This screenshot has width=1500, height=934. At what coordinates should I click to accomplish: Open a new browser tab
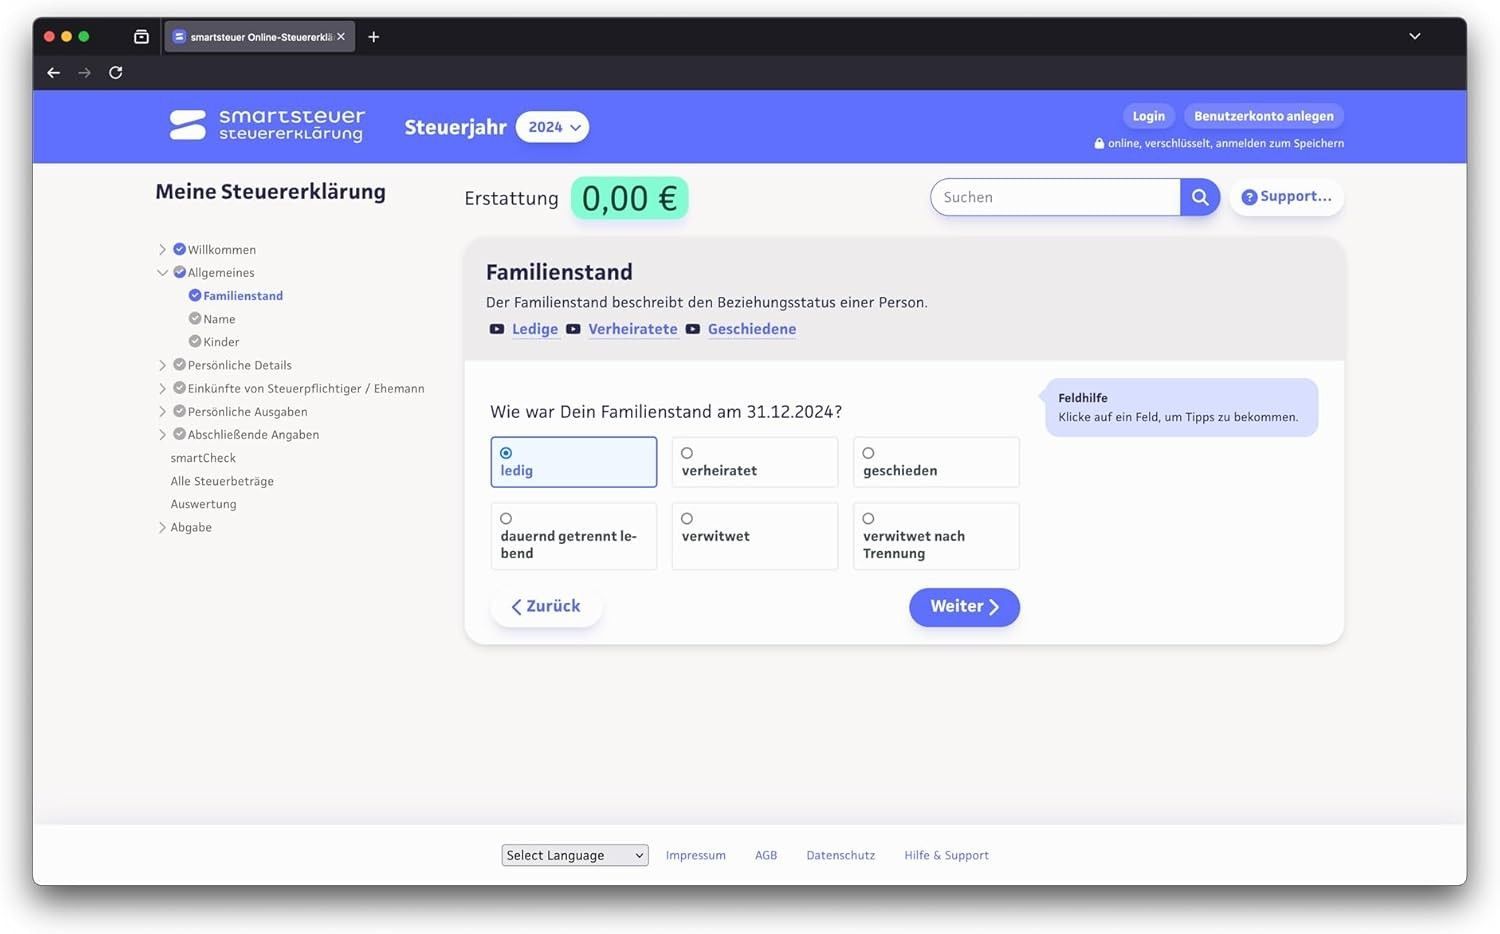coord(374,37)
